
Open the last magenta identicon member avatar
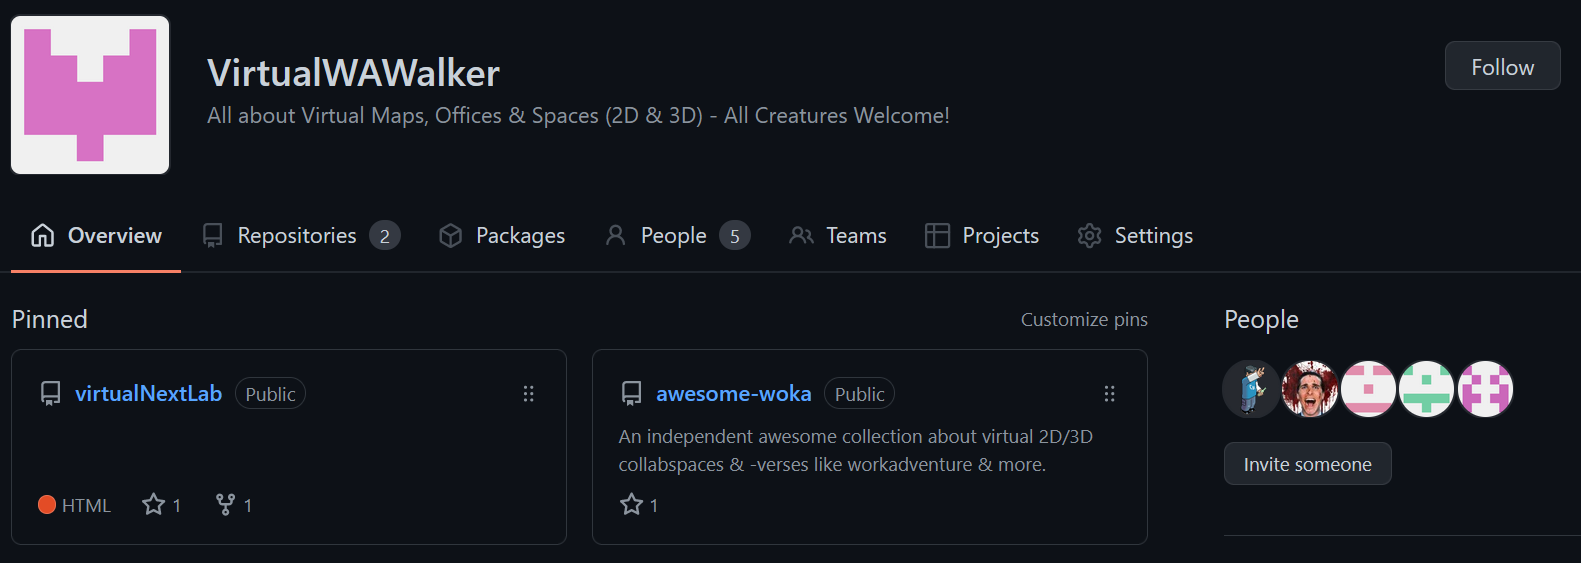coord(1485,389)
